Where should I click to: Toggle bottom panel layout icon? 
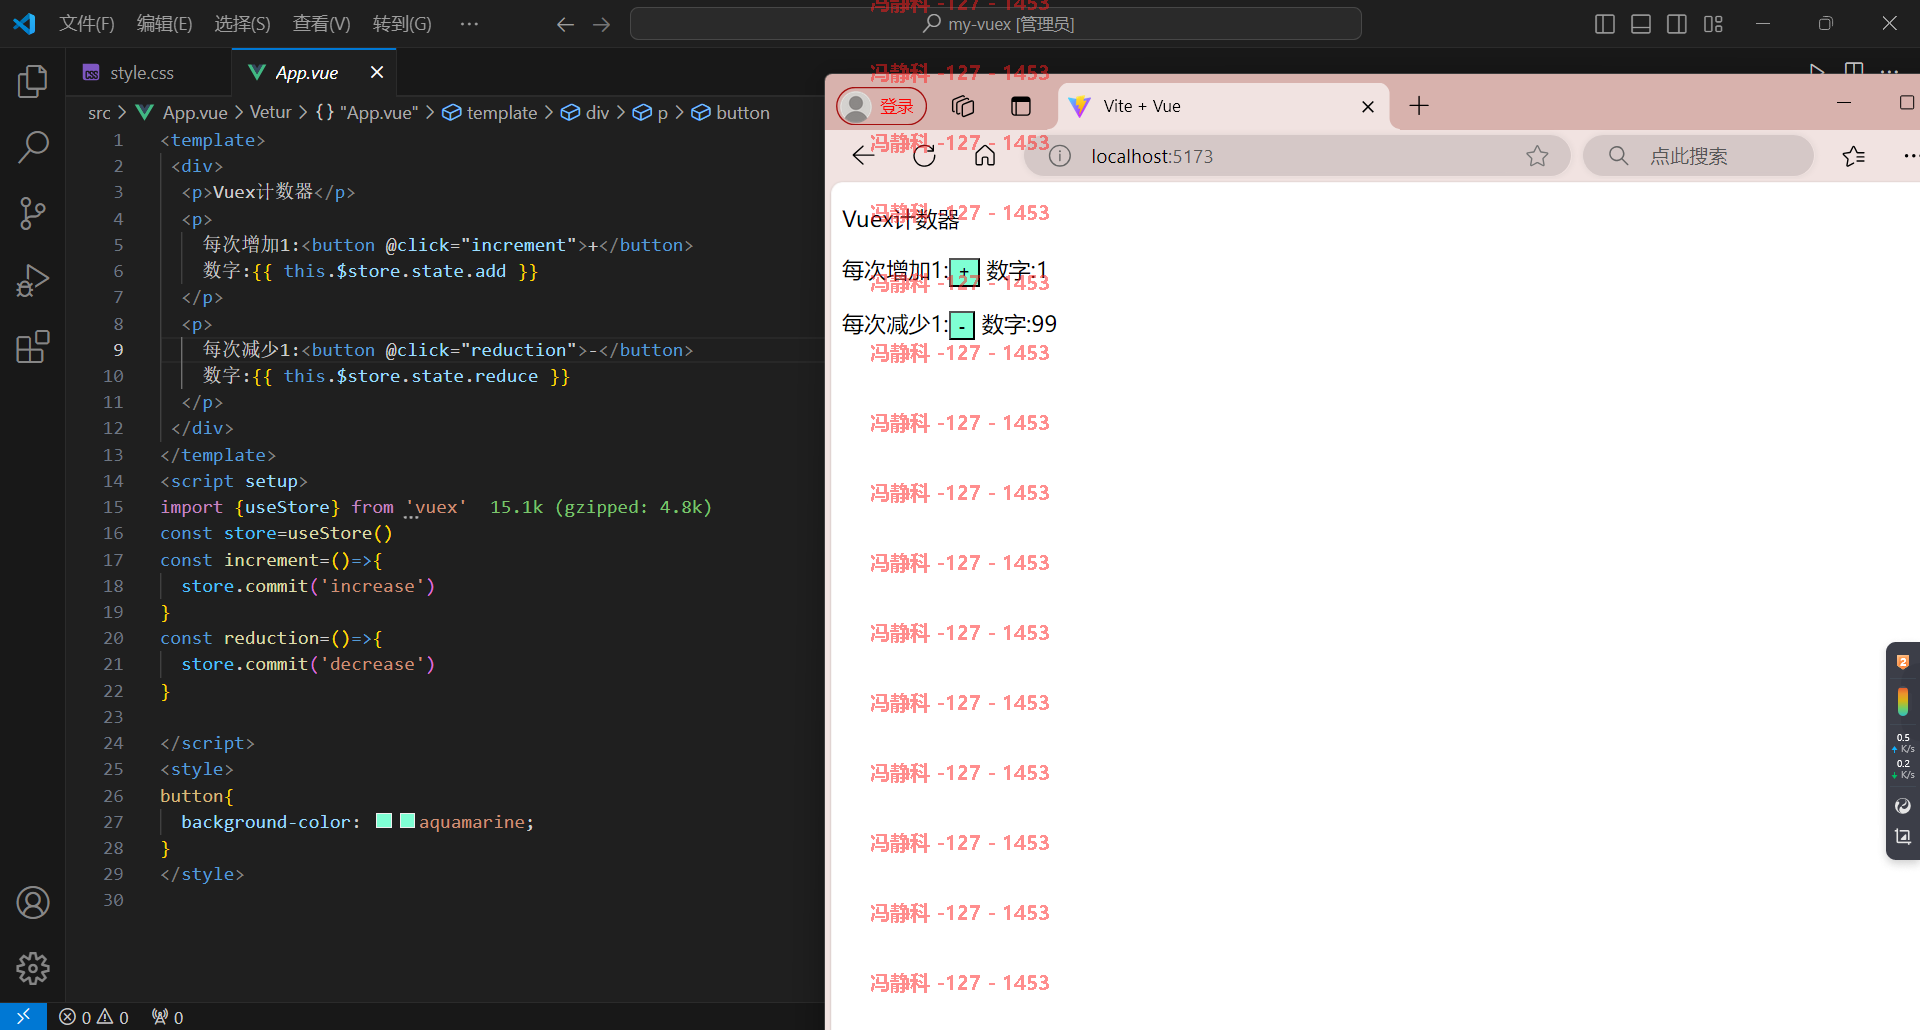(1641, 24)
